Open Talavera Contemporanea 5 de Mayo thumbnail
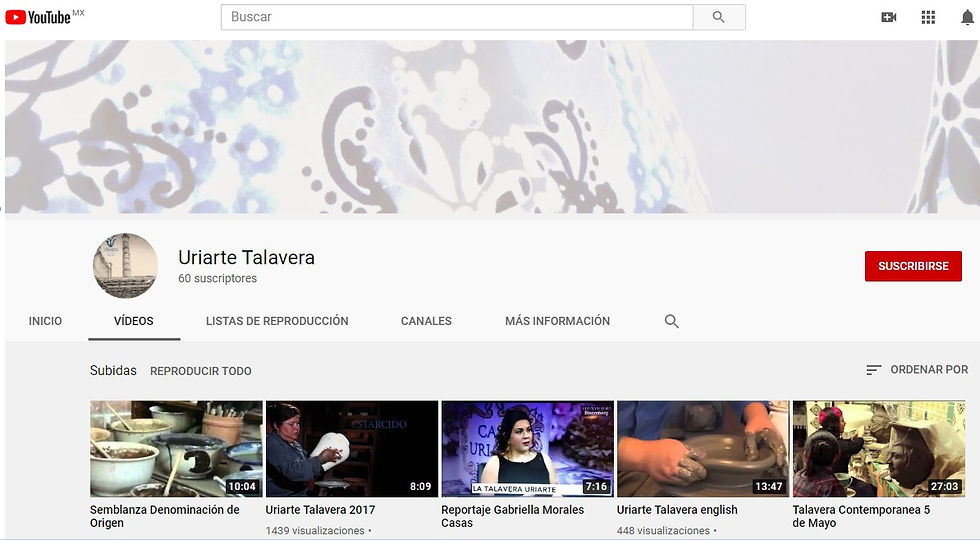This screenshot has height=540, width=980. tap(879, 449)
